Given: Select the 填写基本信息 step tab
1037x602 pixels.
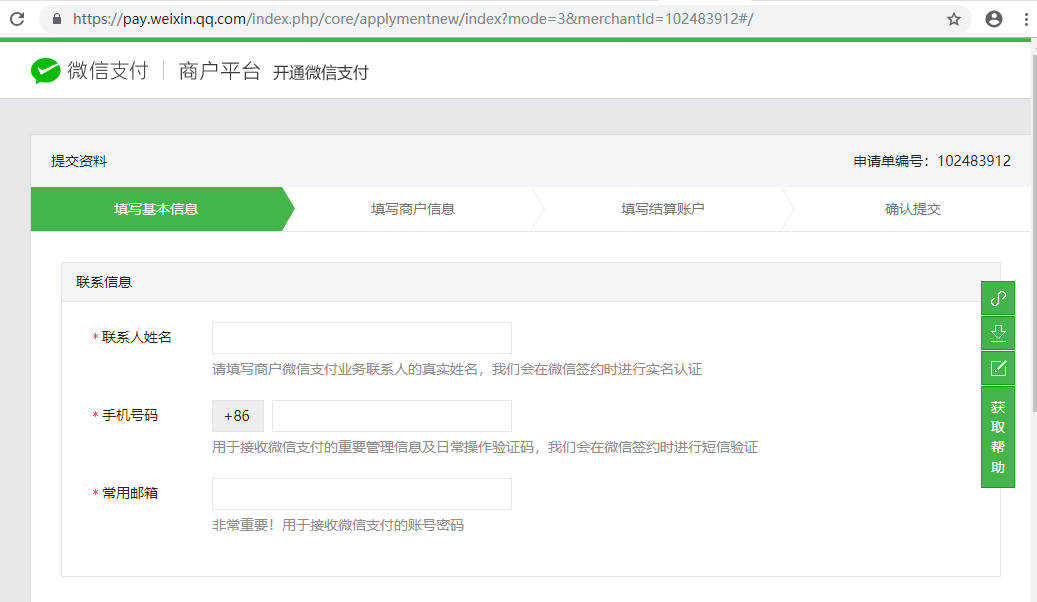Looking at the screenshot, I should pos(157,209).
